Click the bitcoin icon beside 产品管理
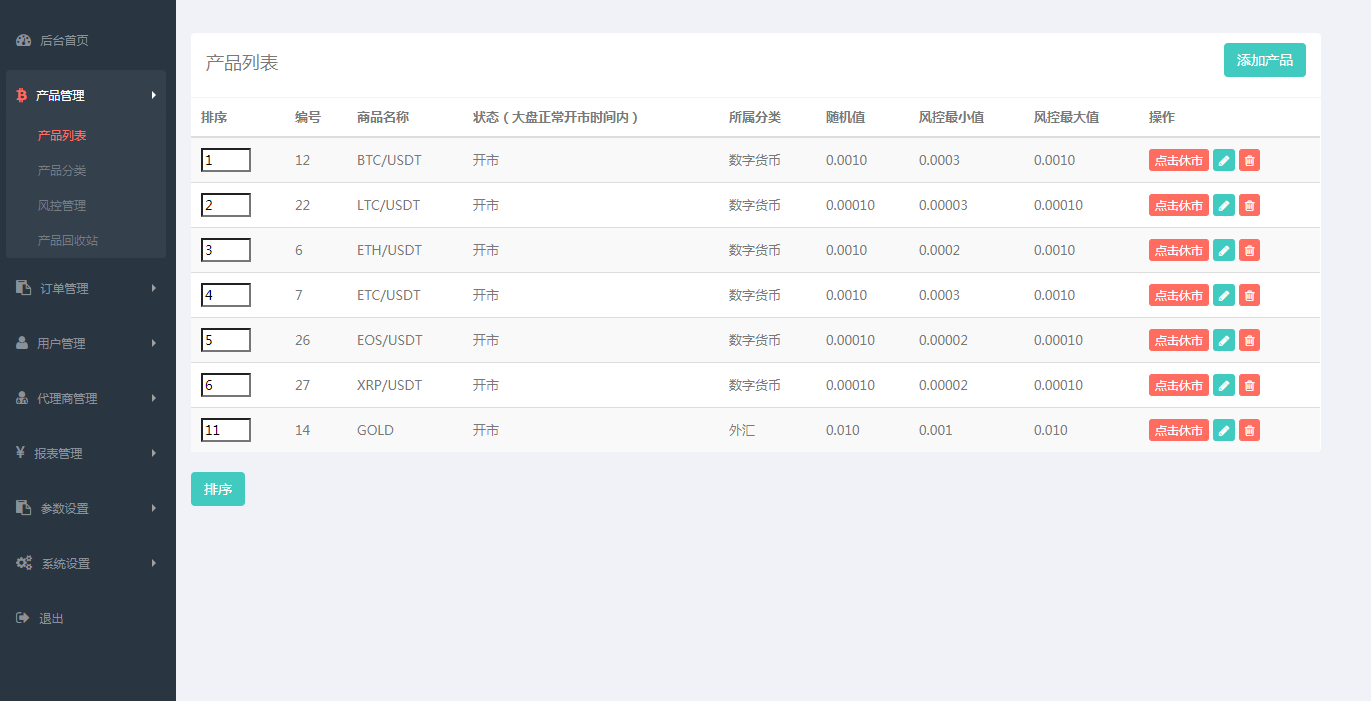The image size is (1371, 701). (22, 96)
